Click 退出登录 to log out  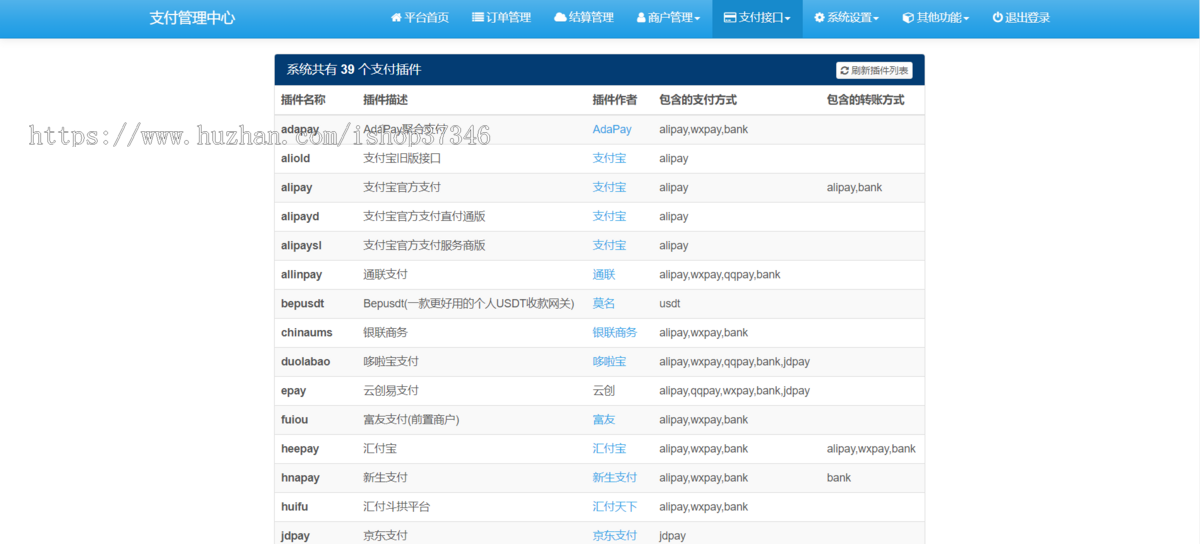1021,18
